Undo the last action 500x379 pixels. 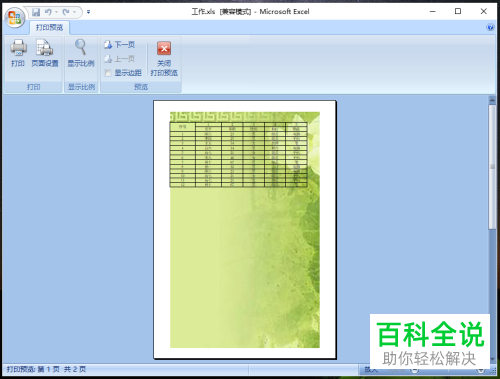coord(48,12)
